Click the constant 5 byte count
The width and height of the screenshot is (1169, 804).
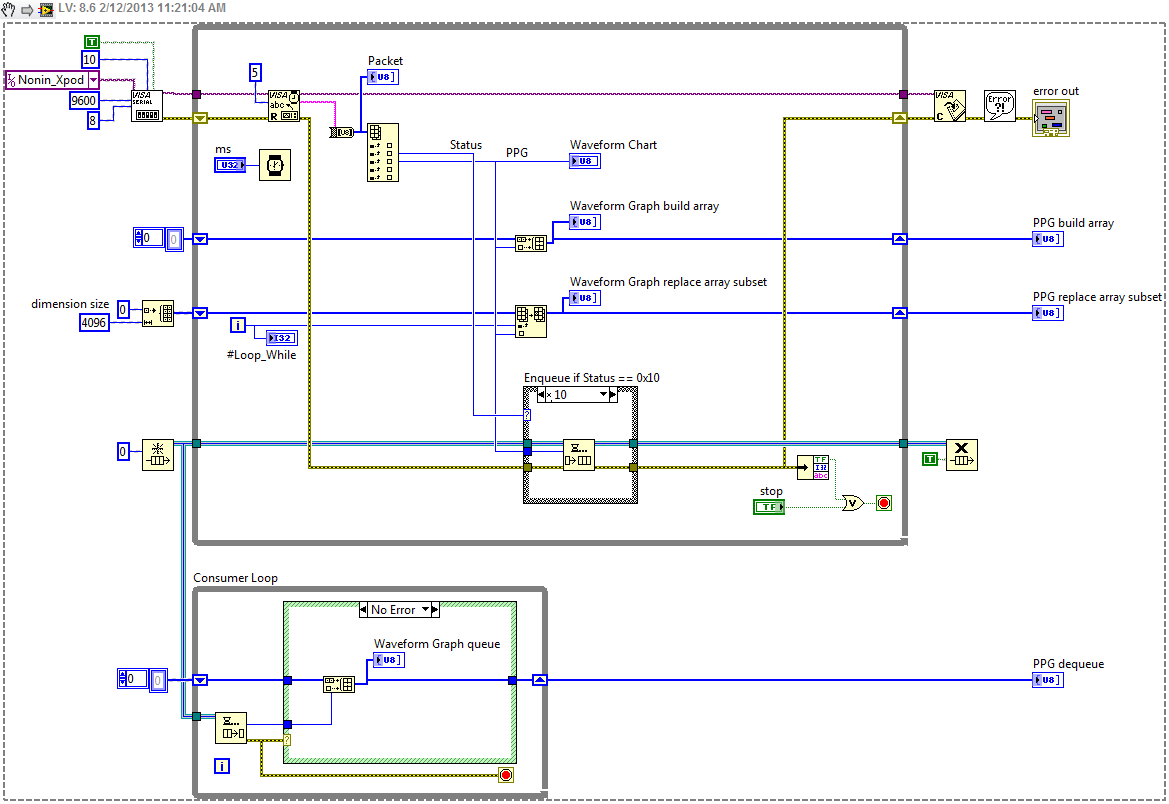[x=255, y=72]
